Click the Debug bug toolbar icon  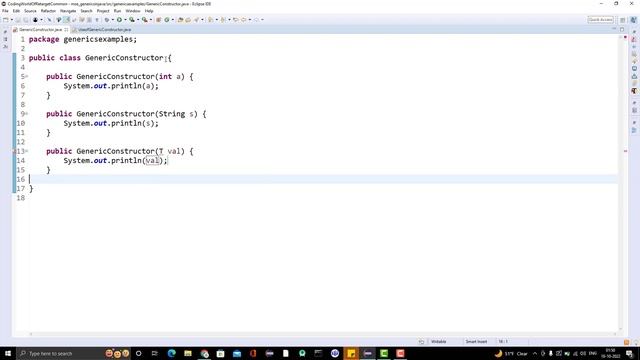[107, 20]
